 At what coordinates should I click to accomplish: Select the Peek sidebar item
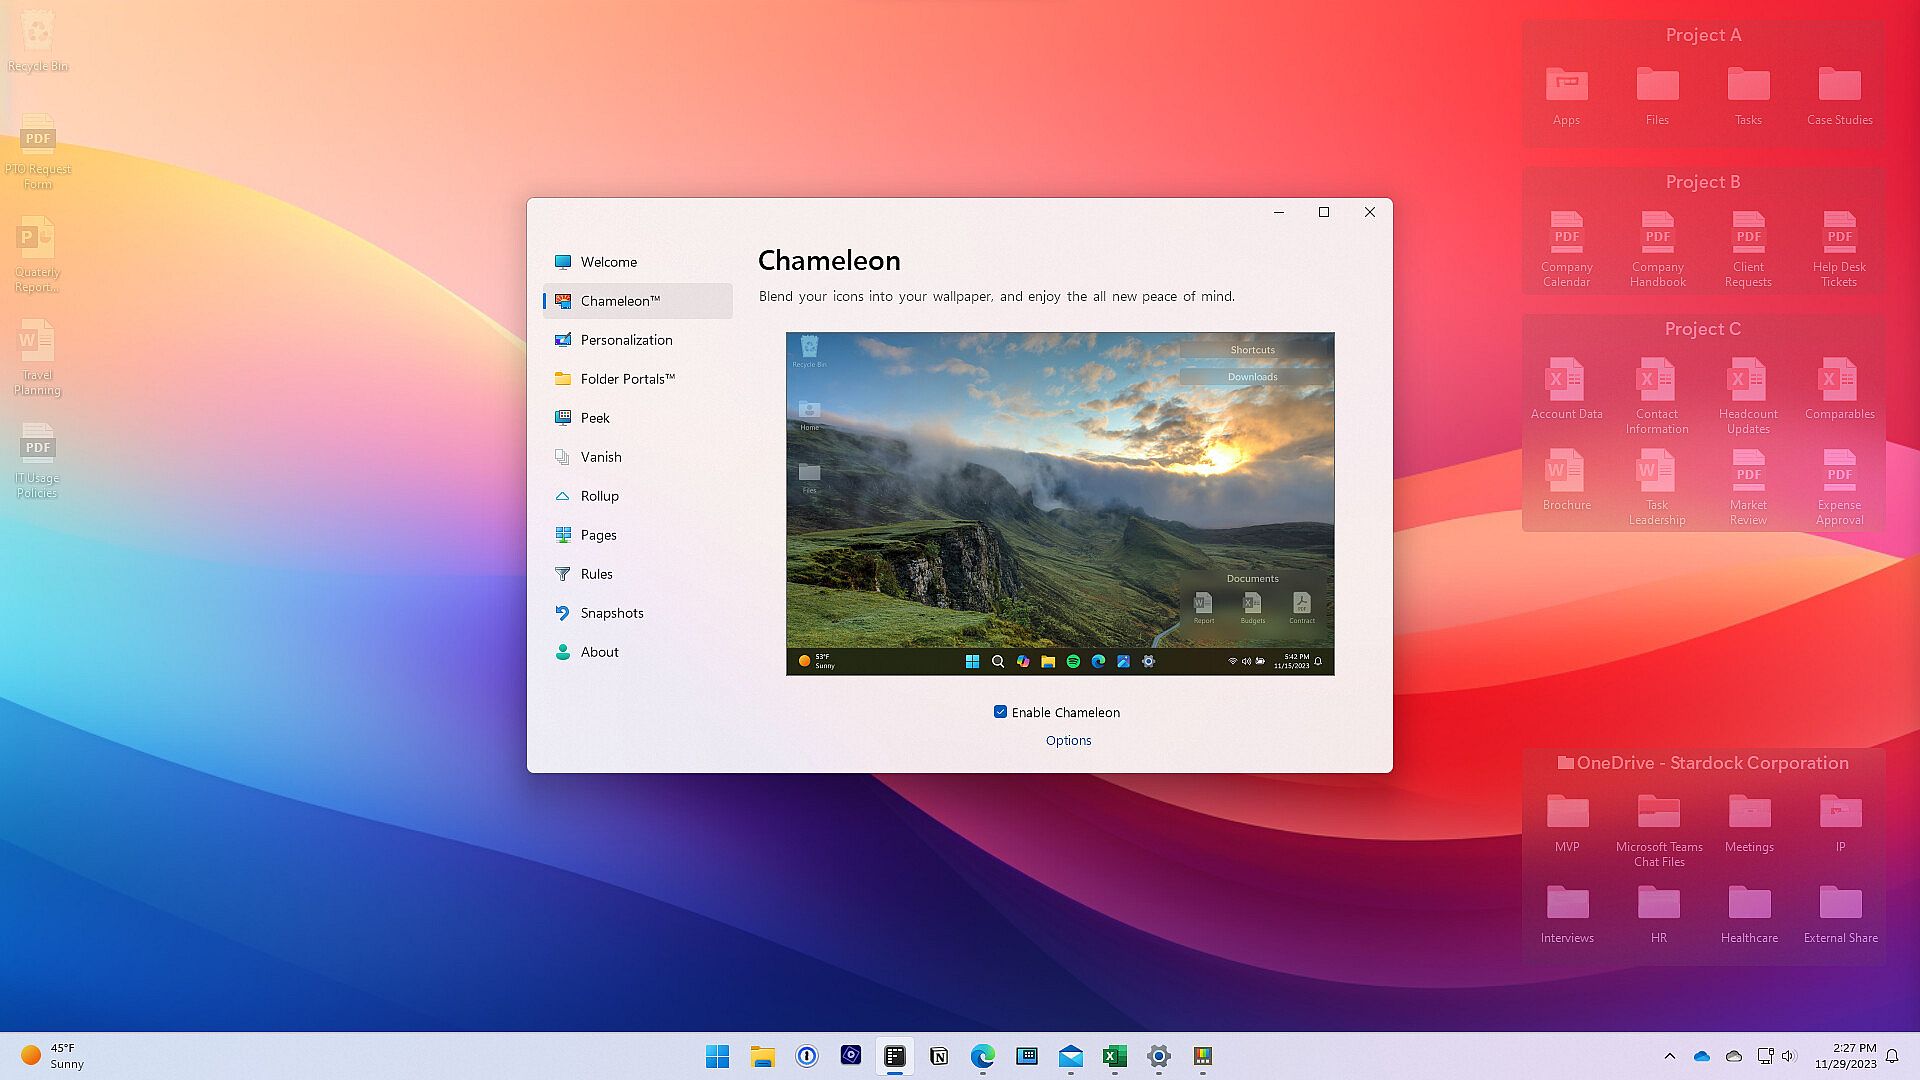(595, 418)
